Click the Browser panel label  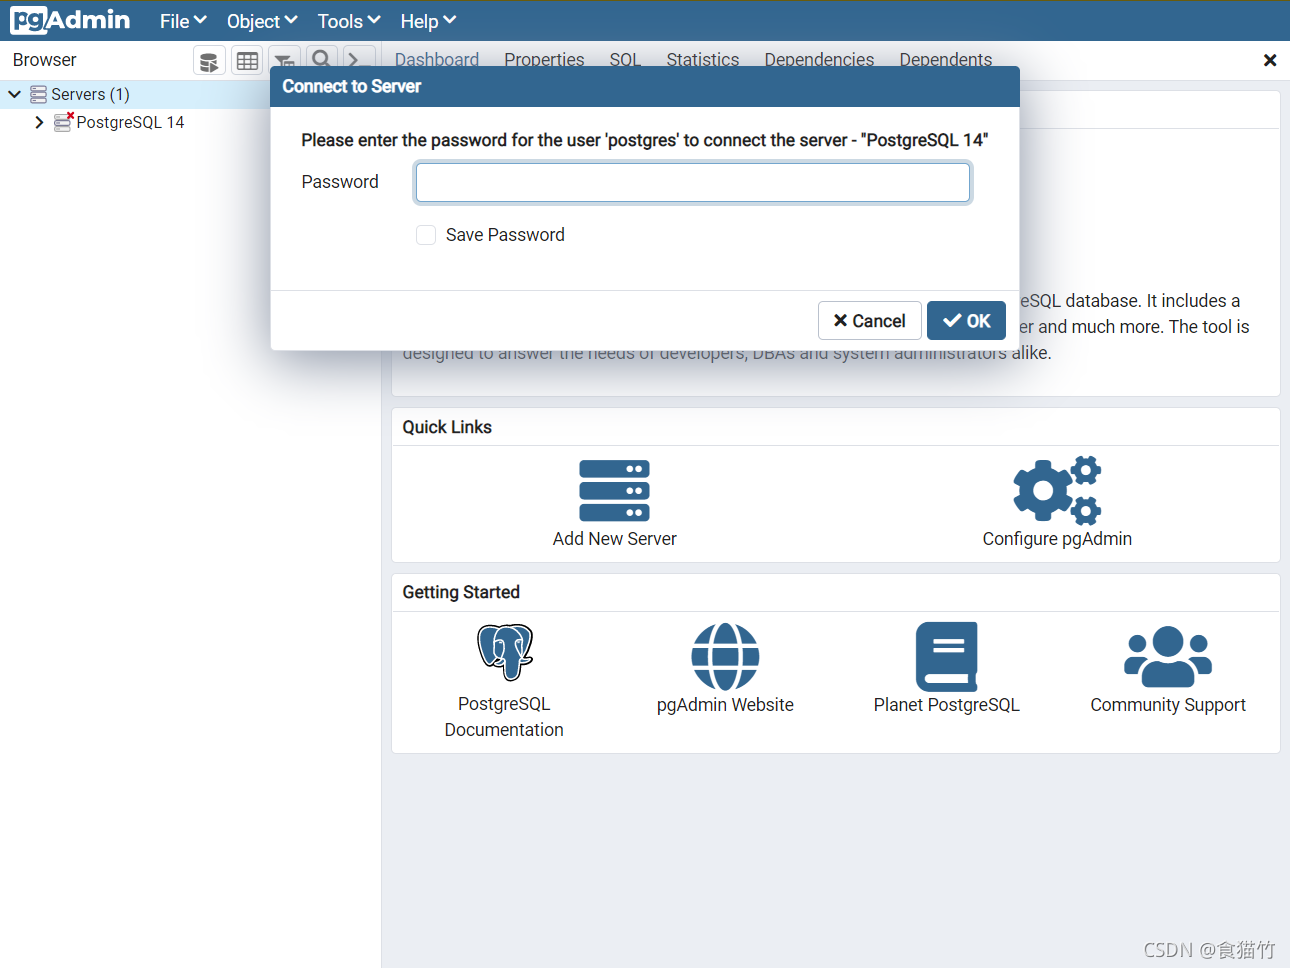44,60
